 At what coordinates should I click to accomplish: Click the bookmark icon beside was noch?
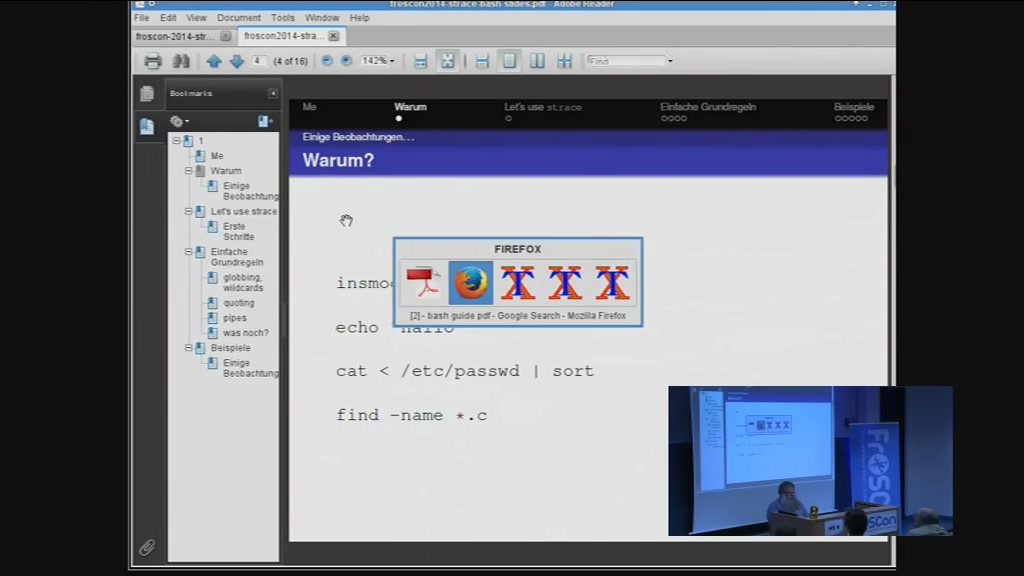213,332
